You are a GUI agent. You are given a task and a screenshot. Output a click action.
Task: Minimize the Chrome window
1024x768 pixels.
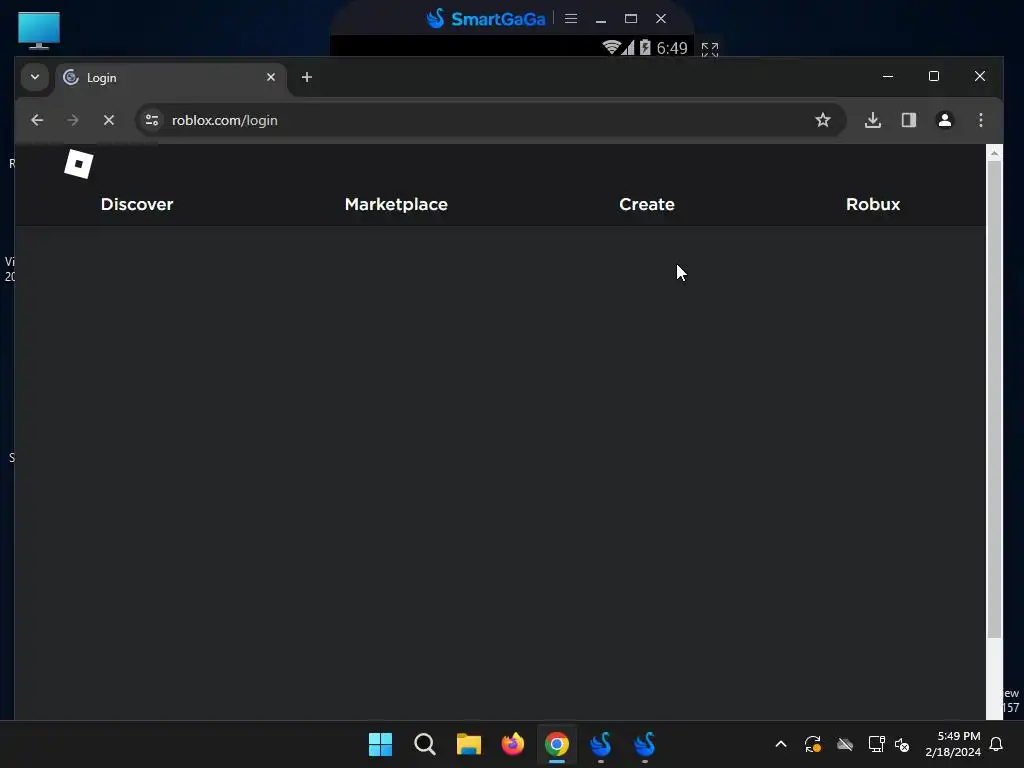888,76
